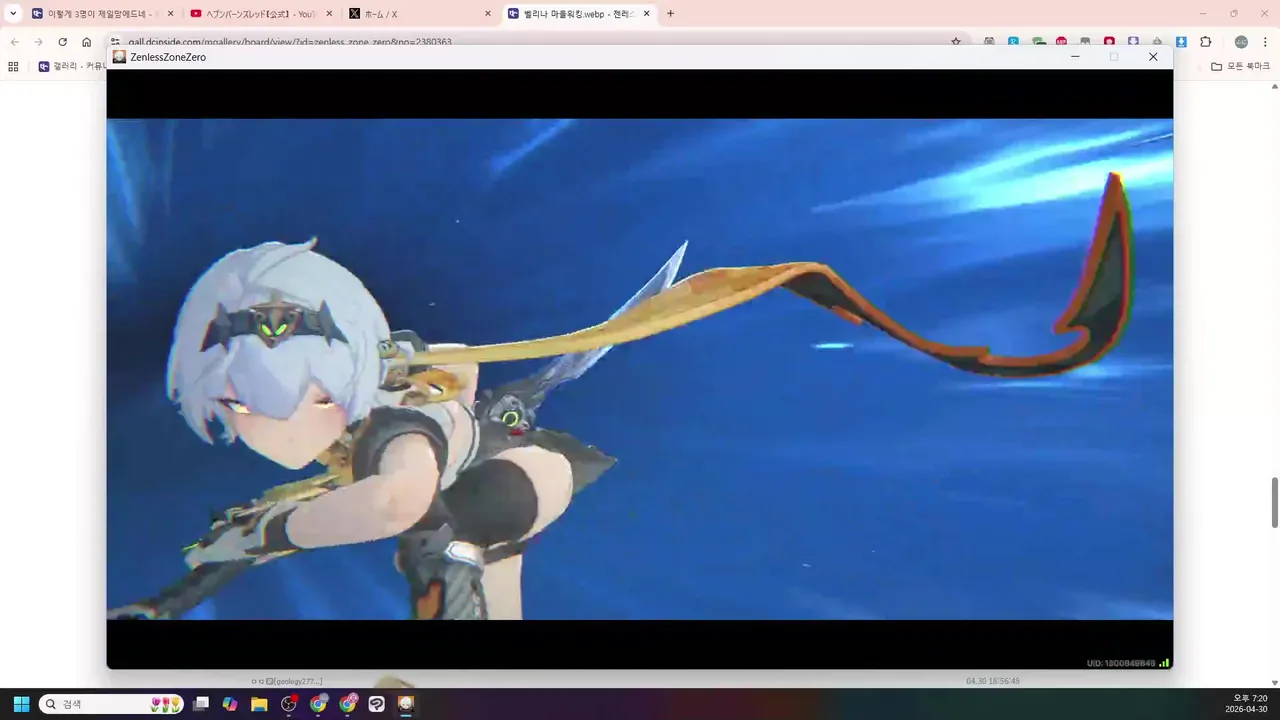Click the blue downloader extension icon
1280x720 pixels.
tap(1181, 42)
